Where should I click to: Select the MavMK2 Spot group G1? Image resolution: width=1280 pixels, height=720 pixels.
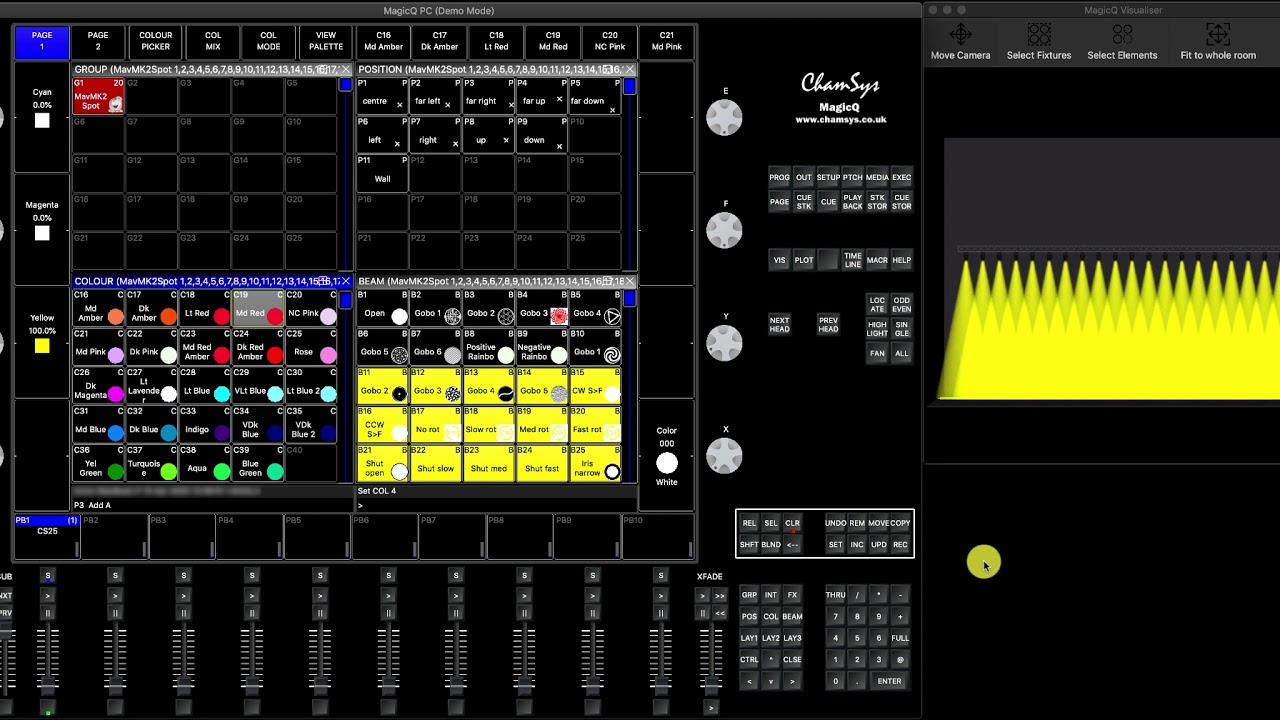98,96
